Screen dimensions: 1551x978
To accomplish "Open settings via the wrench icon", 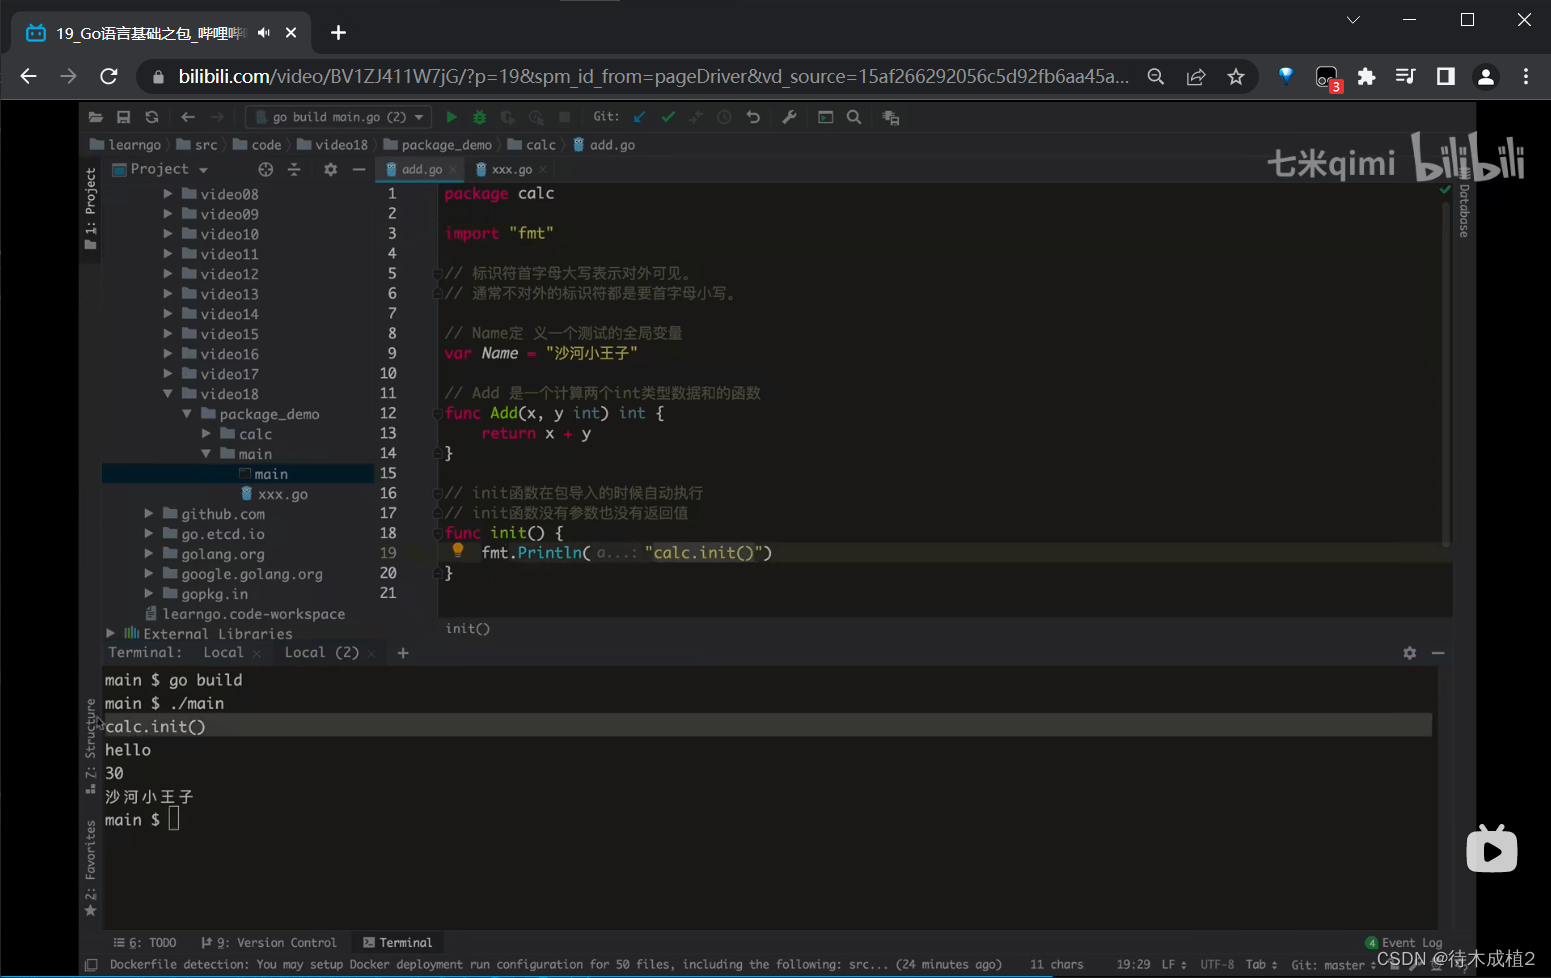I will point(789,117).
